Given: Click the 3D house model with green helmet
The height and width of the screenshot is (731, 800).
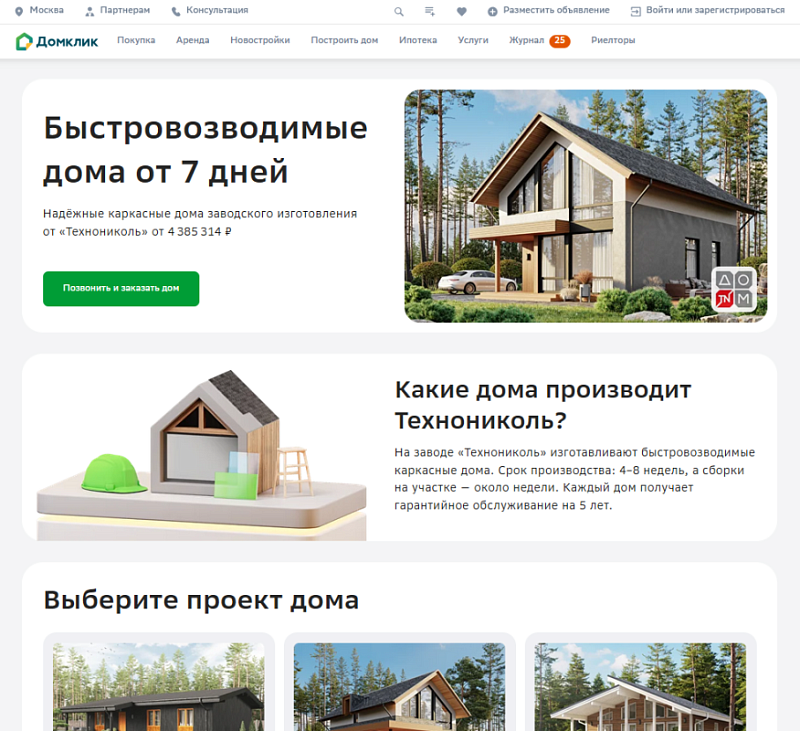Looking at the screenshot, I should (x=202, y=454).
